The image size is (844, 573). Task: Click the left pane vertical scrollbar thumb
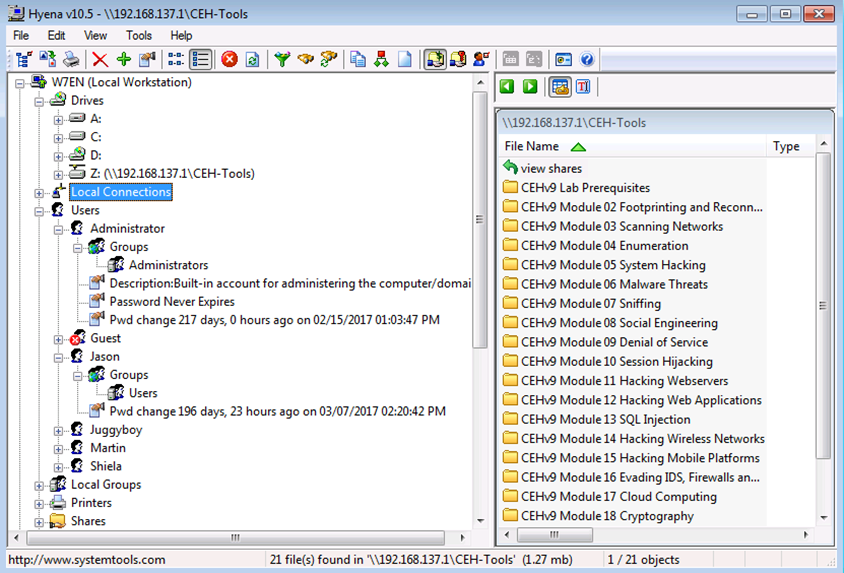click(x=480, y=220)
